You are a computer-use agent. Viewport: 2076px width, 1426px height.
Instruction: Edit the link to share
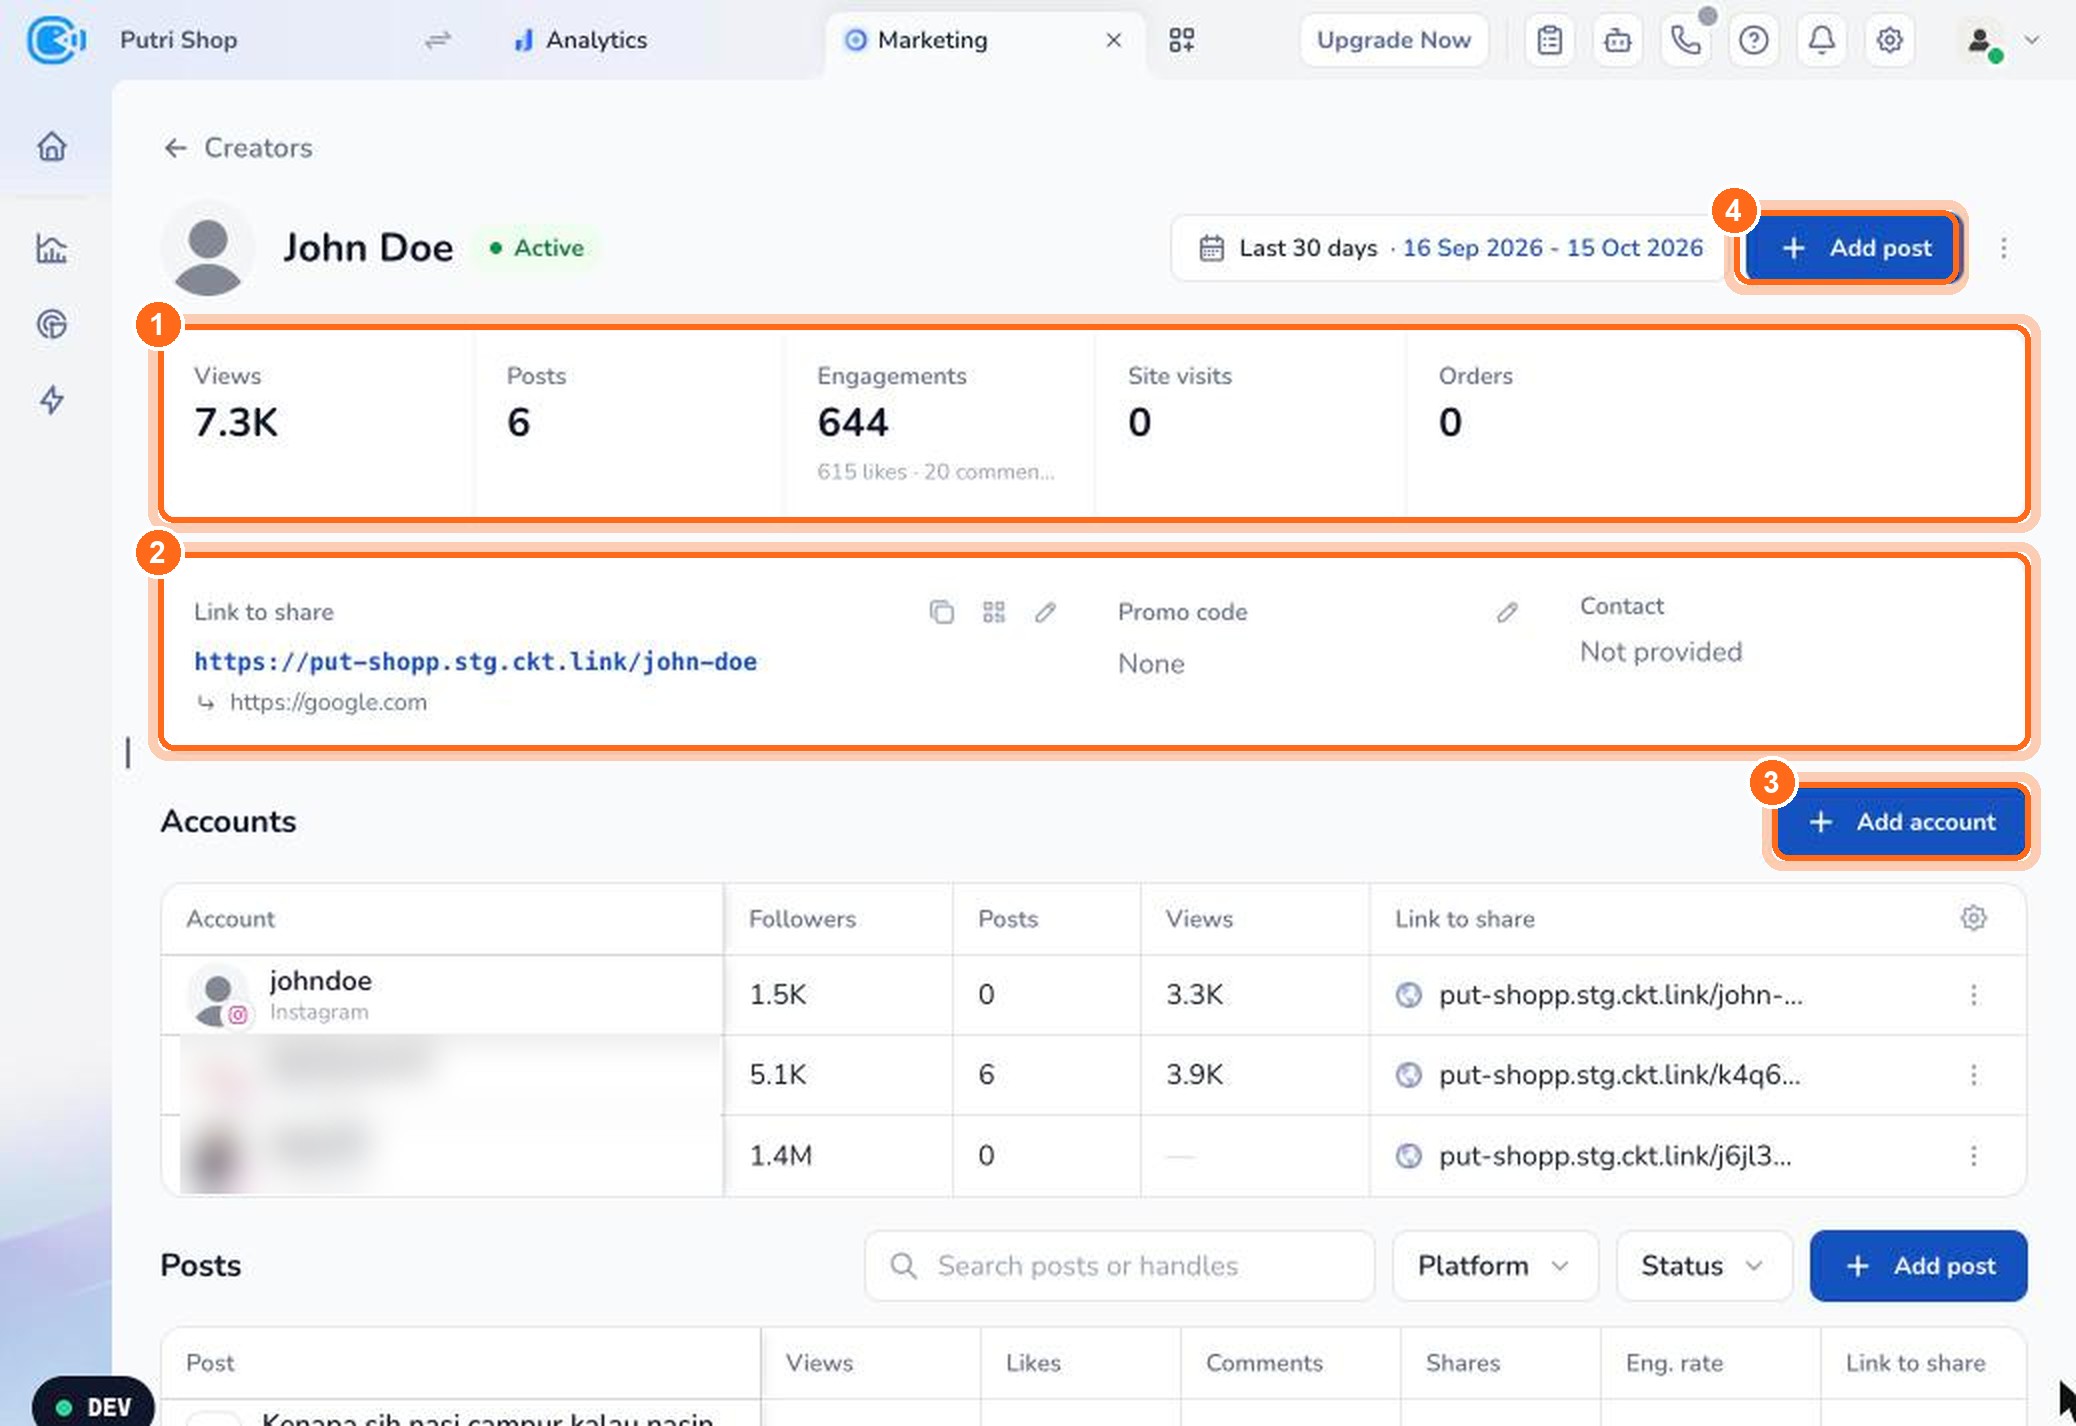tap(1045, 612)
